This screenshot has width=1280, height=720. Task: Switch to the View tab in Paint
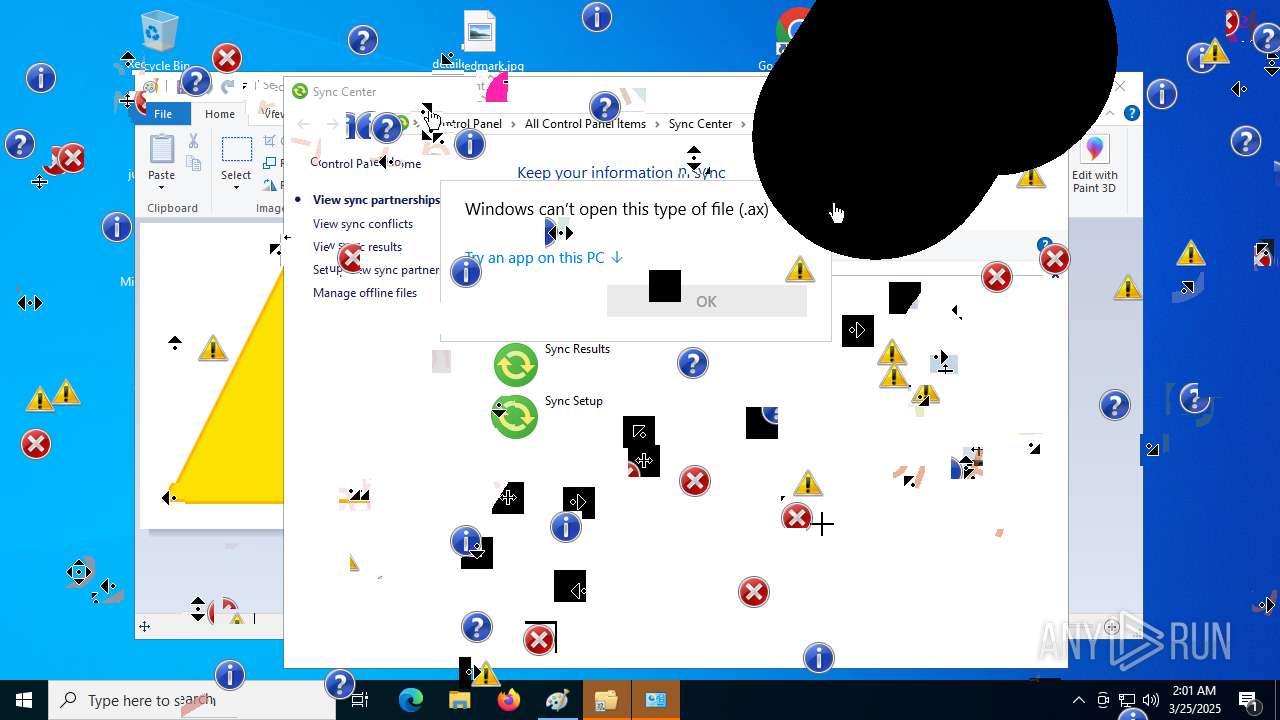(x=272, y=114)
